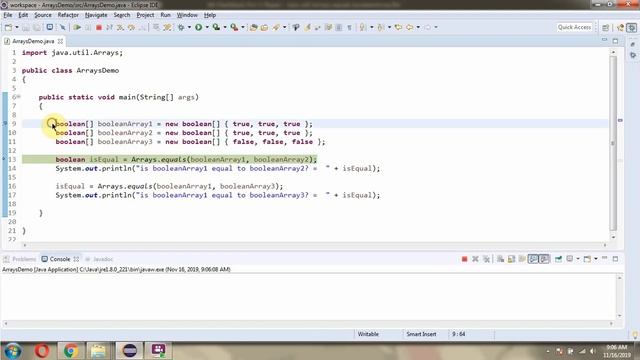The height and width of the screenshot is (360, 640).
Task: Click the editor vertical scrollbar
Action: (613, 144)
